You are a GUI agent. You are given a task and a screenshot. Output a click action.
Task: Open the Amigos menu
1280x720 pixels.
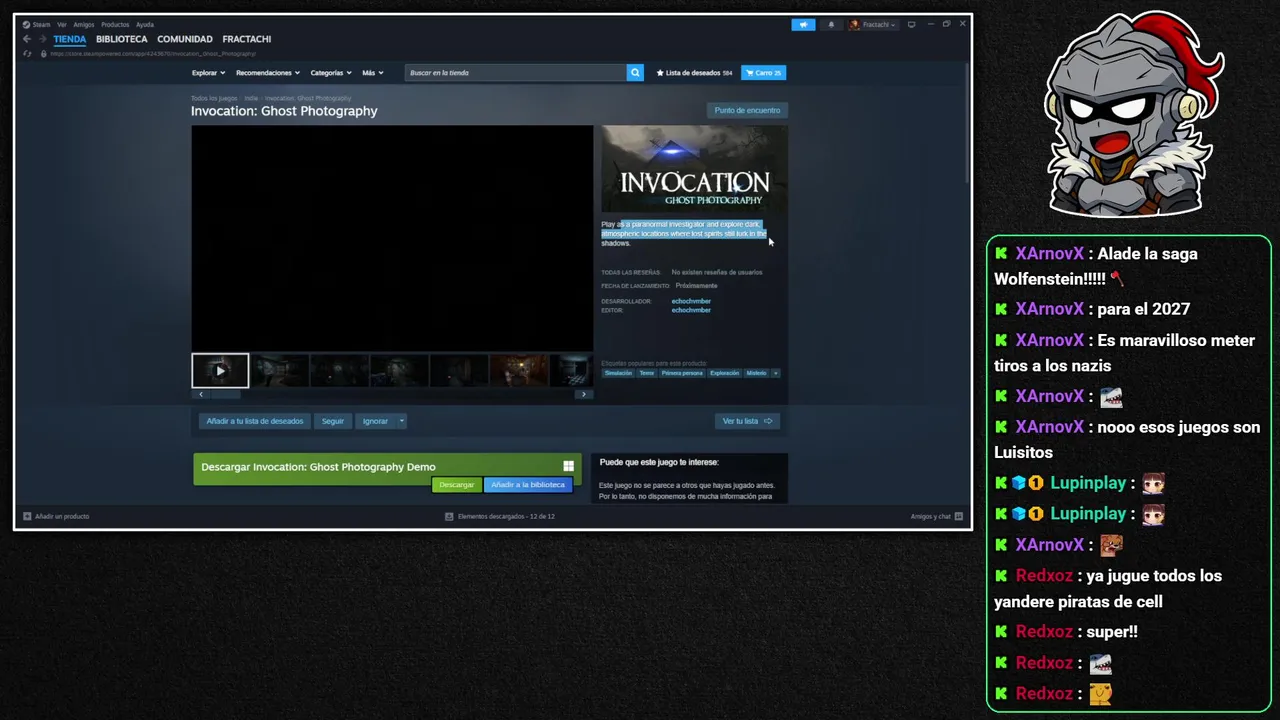click(83, 24)
